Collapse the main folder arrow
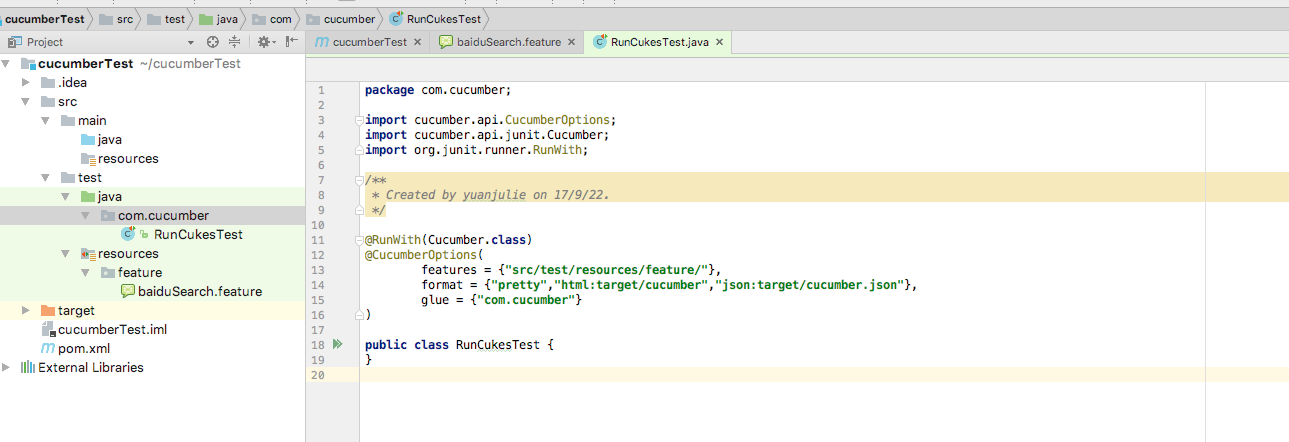This screenshot has height=442, width=1289. coord(46,120)
